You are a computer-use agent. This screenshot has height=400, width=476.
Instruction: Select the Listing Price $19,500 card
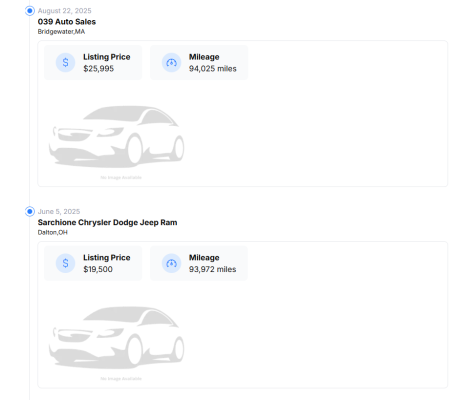pyautogui.click(x=93, y=263)
